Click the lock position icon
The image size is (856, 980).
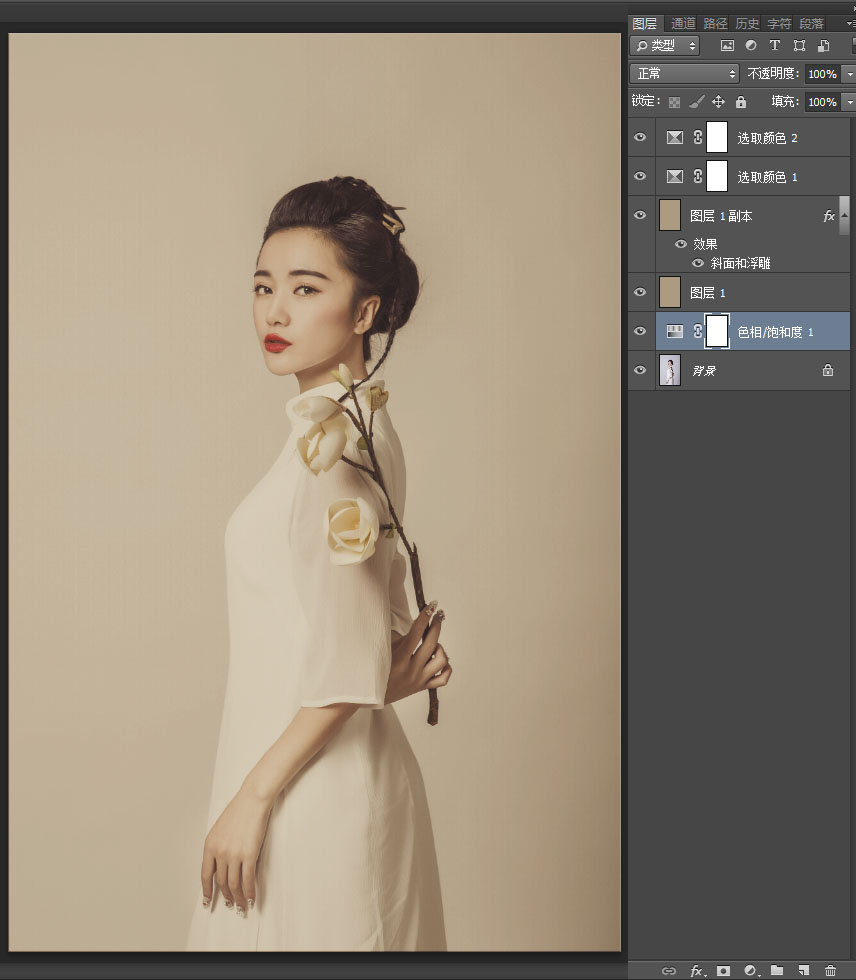(719, 101)
